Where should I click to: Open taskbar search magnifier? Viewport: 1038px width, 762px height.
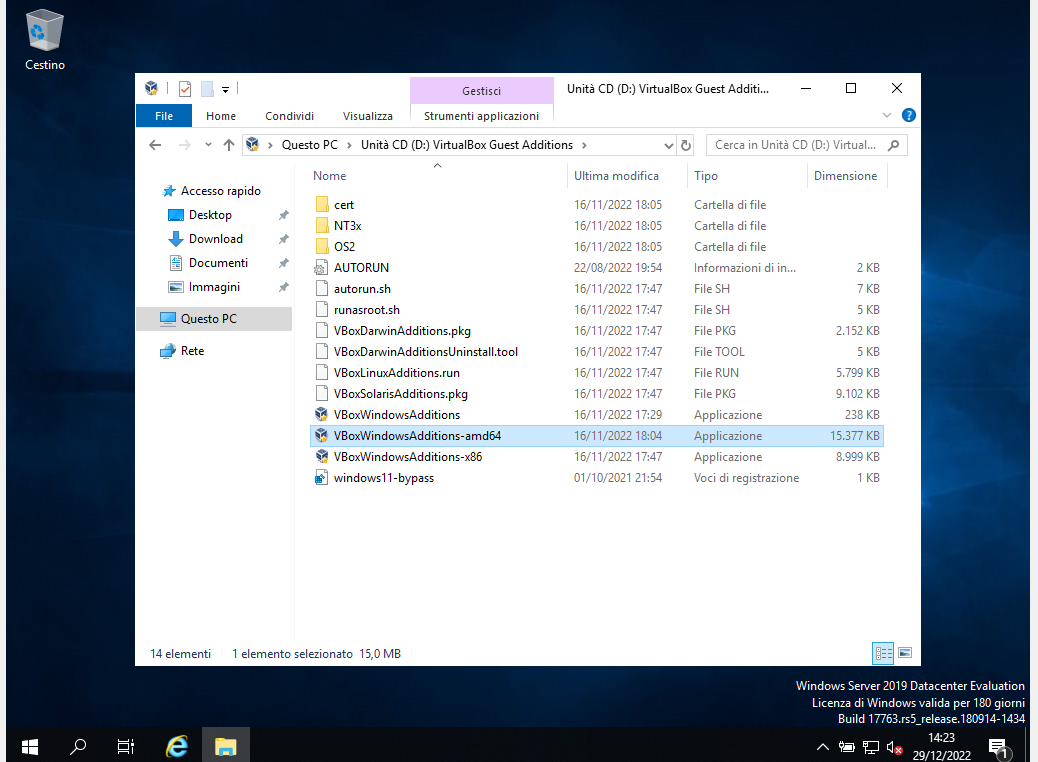pyautogui.click(x=78, y=747)
